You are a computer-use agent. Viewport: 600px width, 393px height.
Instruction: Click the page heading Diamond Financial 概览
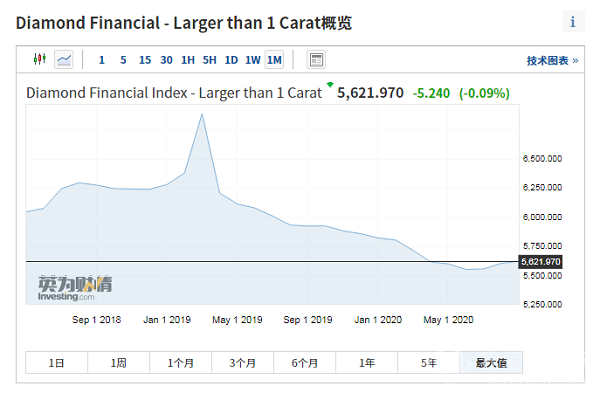(x=183, y=23)
